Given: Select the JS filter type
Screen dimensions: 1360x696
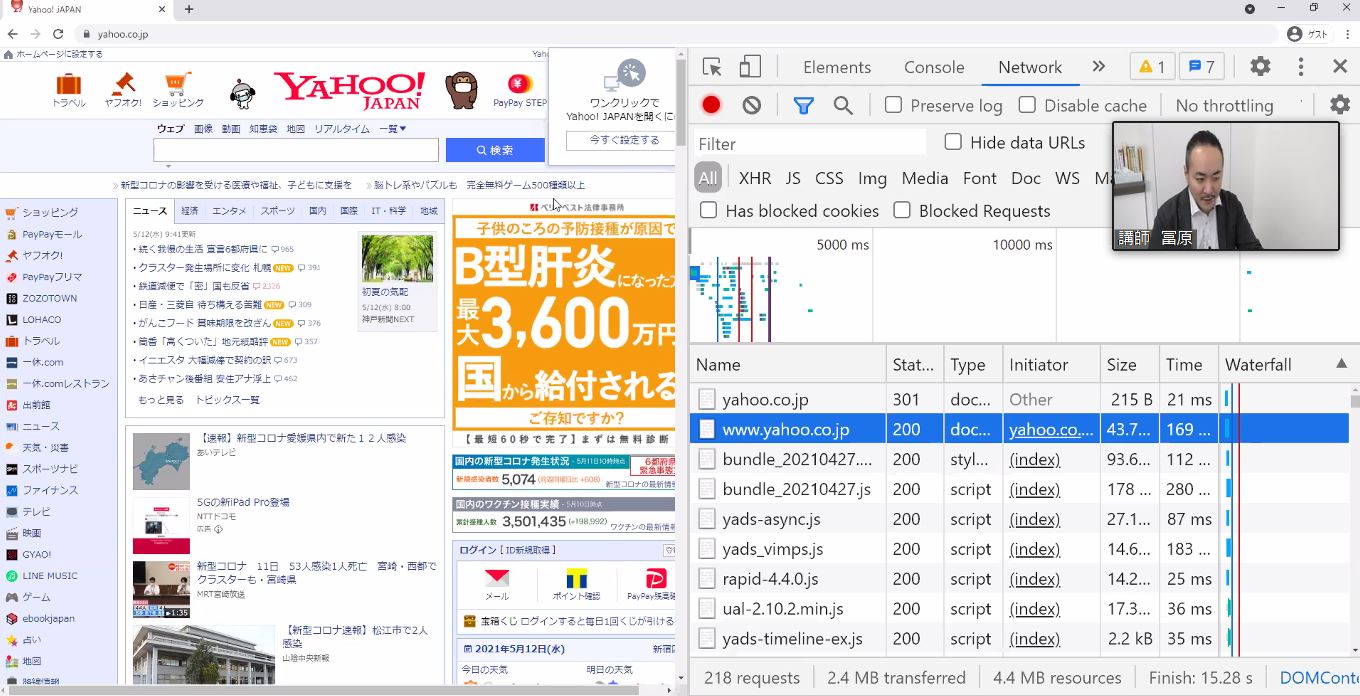Looking at the screenshot, I should pos(793,178).
